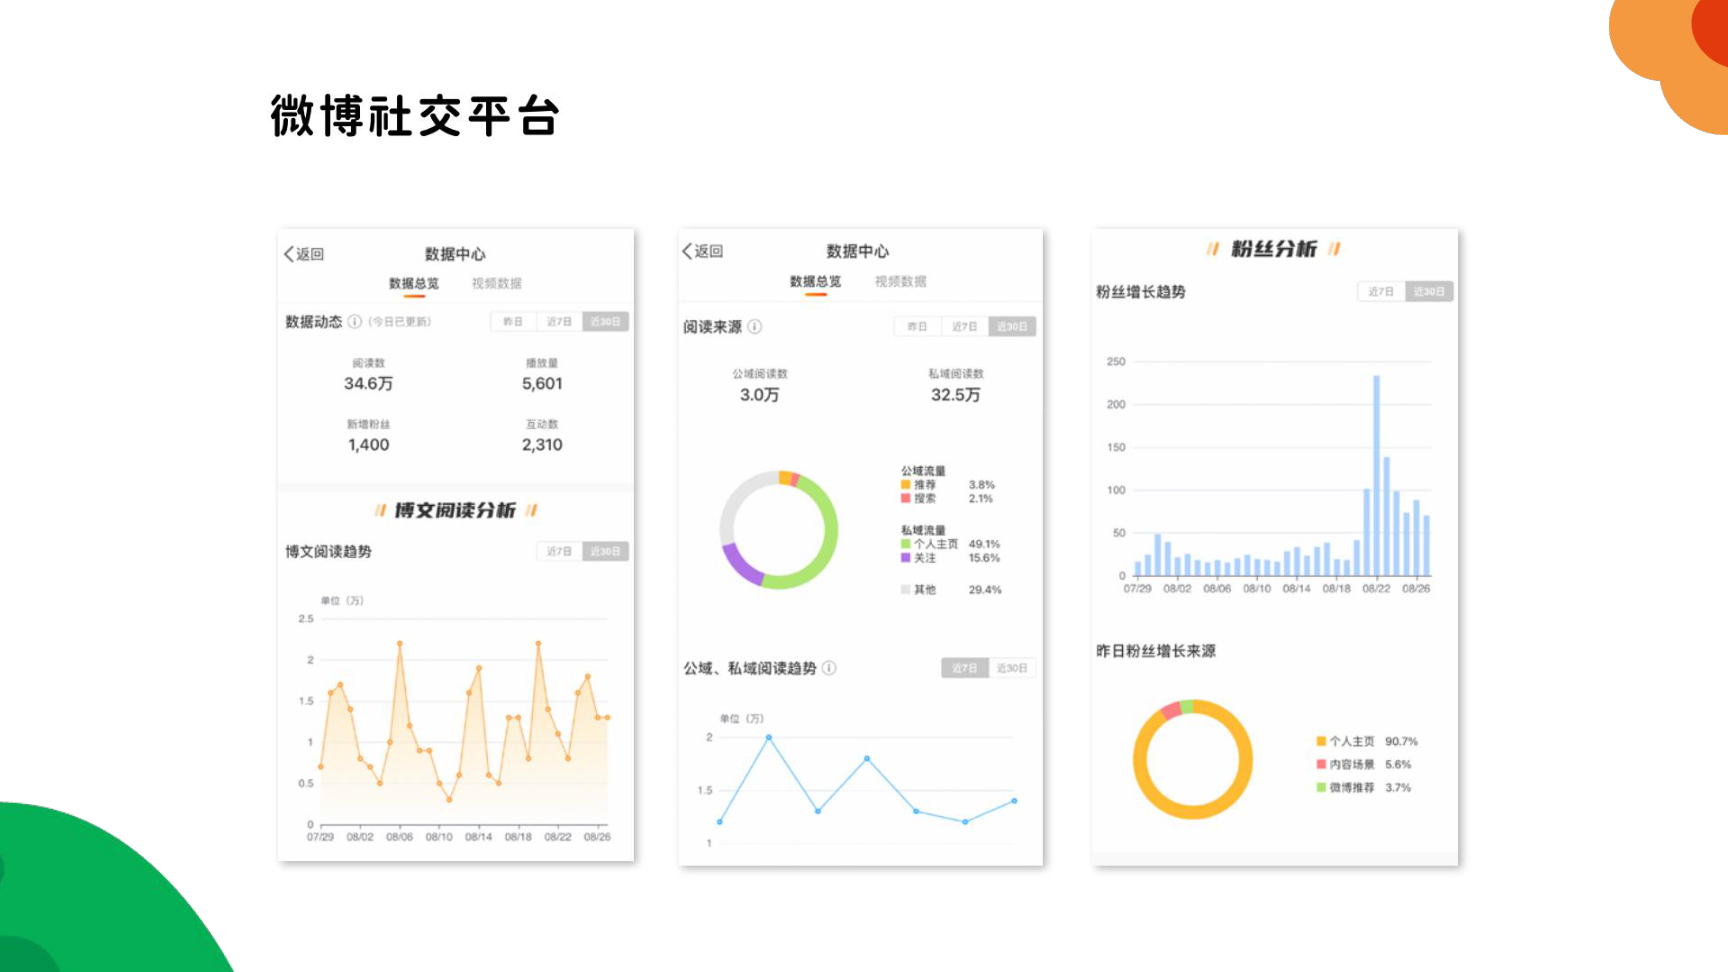Click orange 推荐 legend swatch
The image size is (1728, 972).
(906, 485)
